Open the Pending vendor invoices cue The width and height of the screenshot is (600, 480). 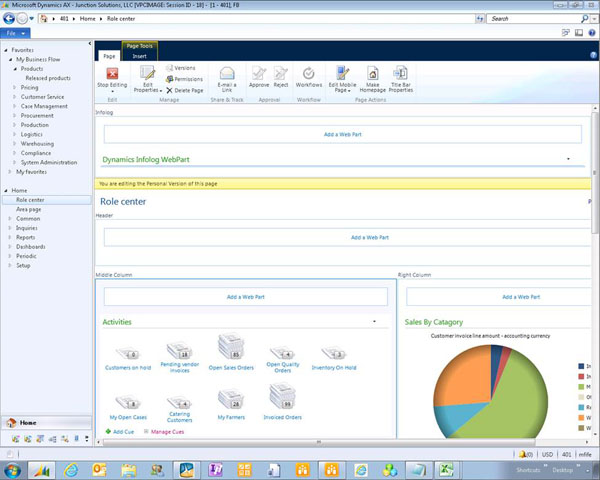point(179,358)
